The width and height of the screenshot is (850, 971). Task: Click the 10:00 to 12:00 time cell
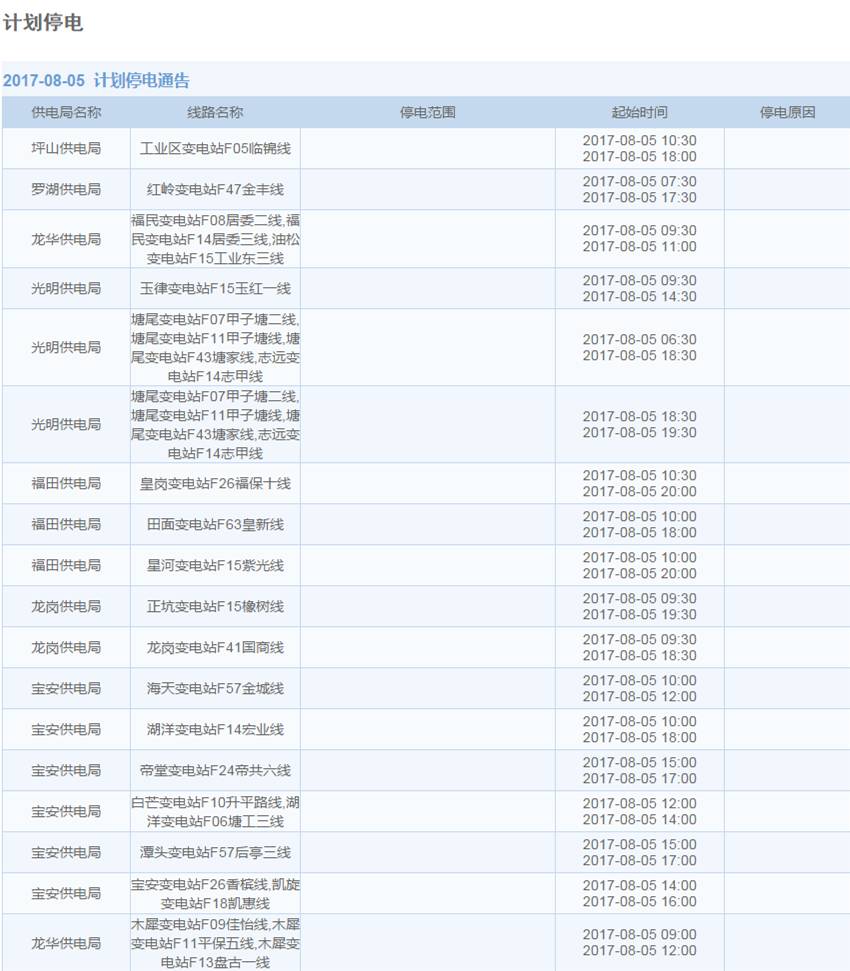tap(640, 689)
